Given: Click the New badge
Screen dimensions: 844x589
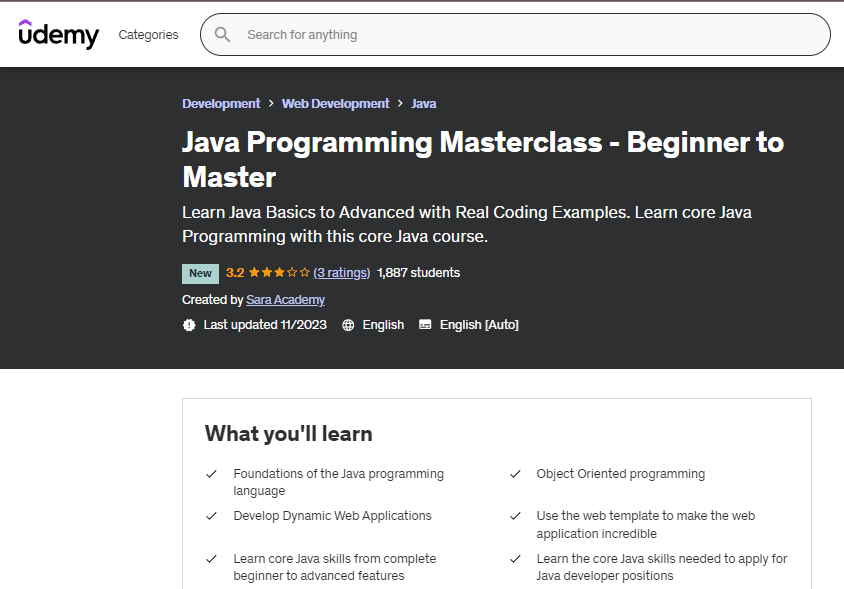Looking at the screenshot, I should (x=200, y=273).
